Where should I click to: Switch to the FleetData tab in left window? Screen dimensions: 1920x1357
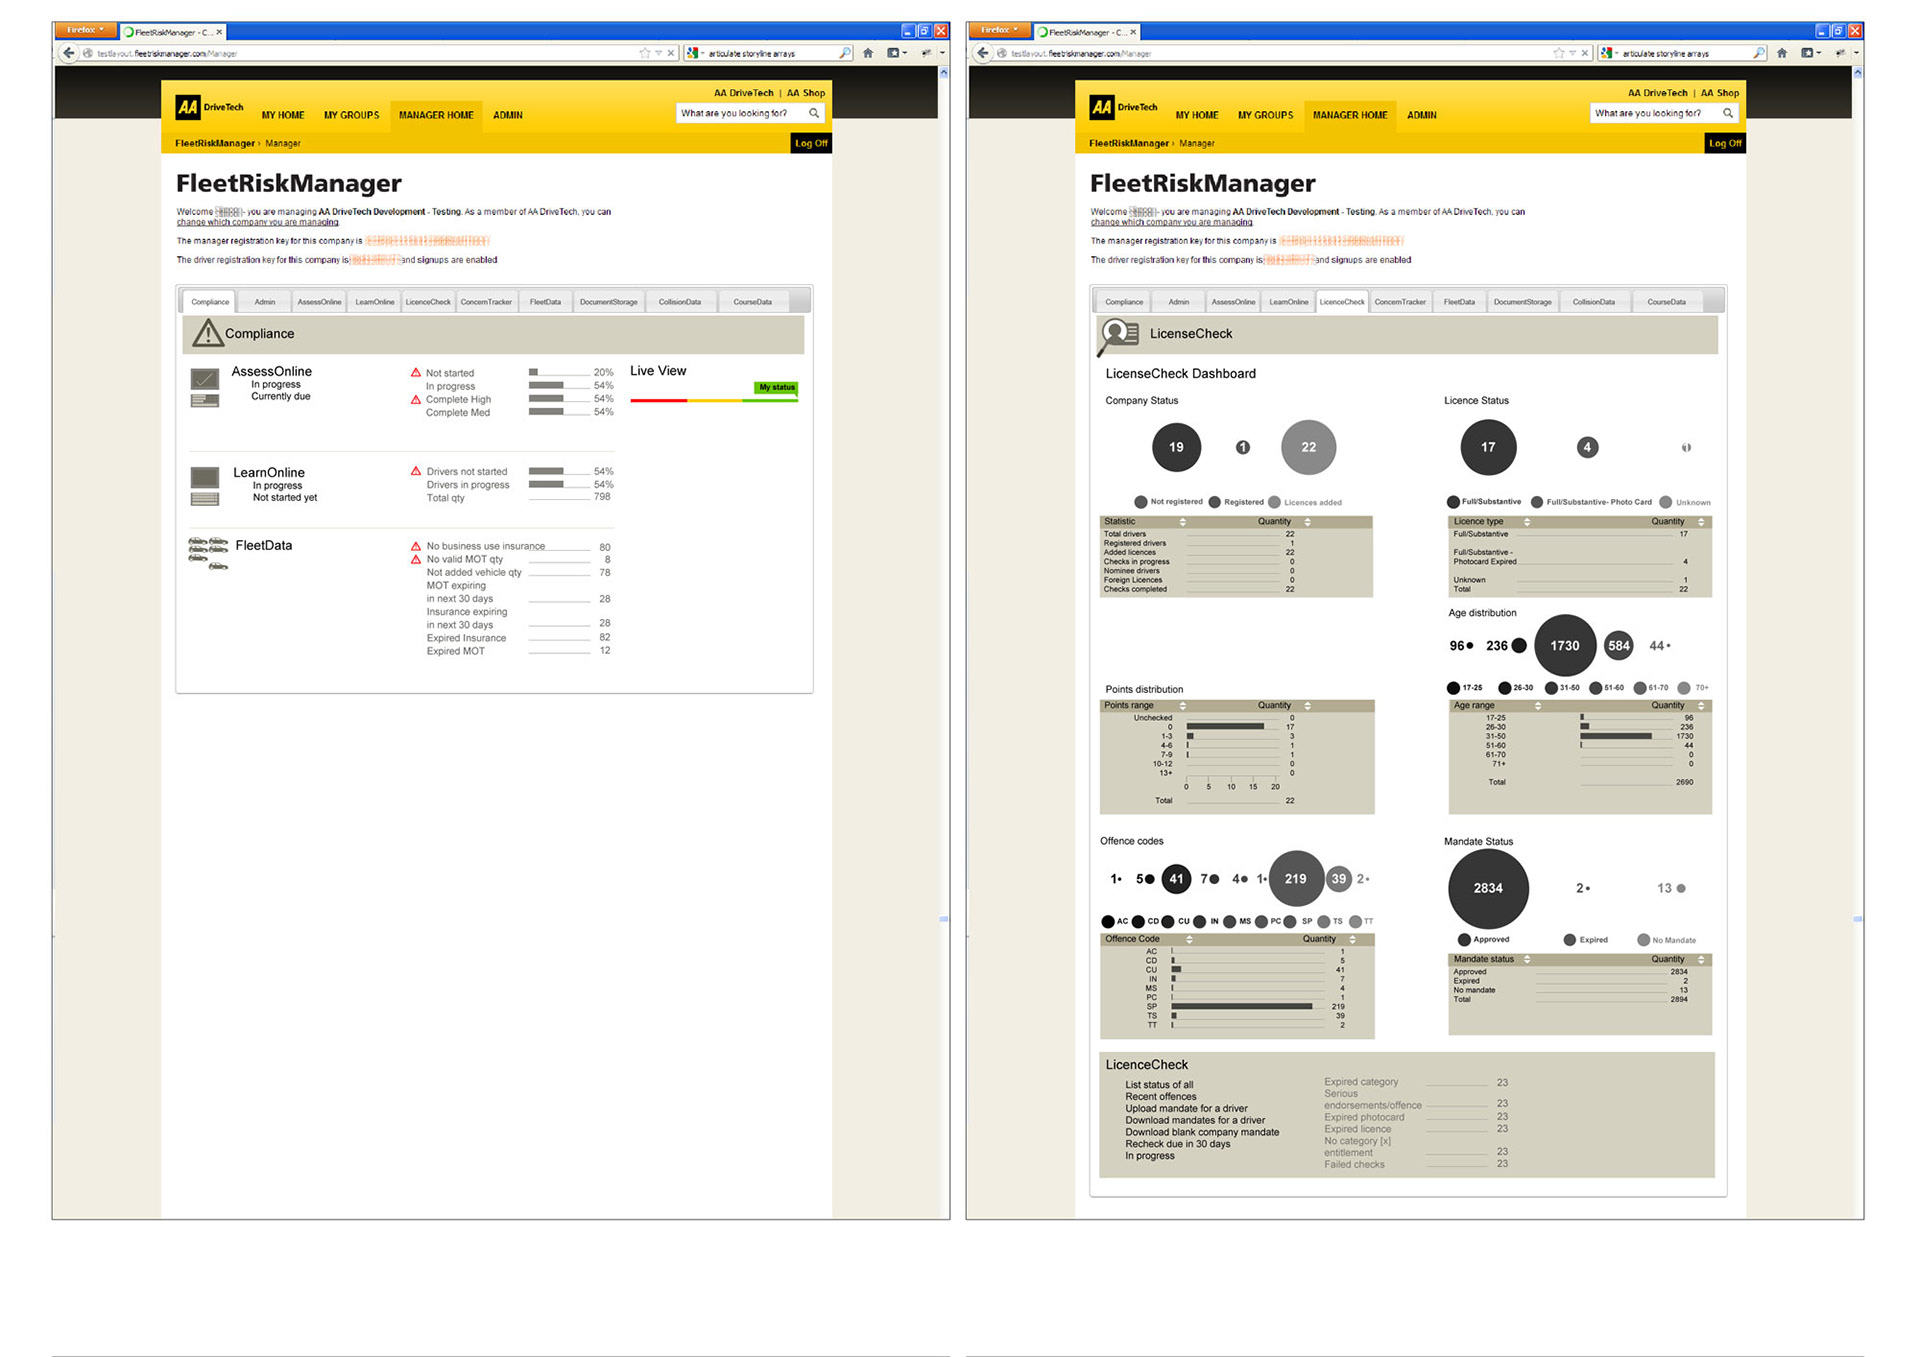(x=545, y=302)
